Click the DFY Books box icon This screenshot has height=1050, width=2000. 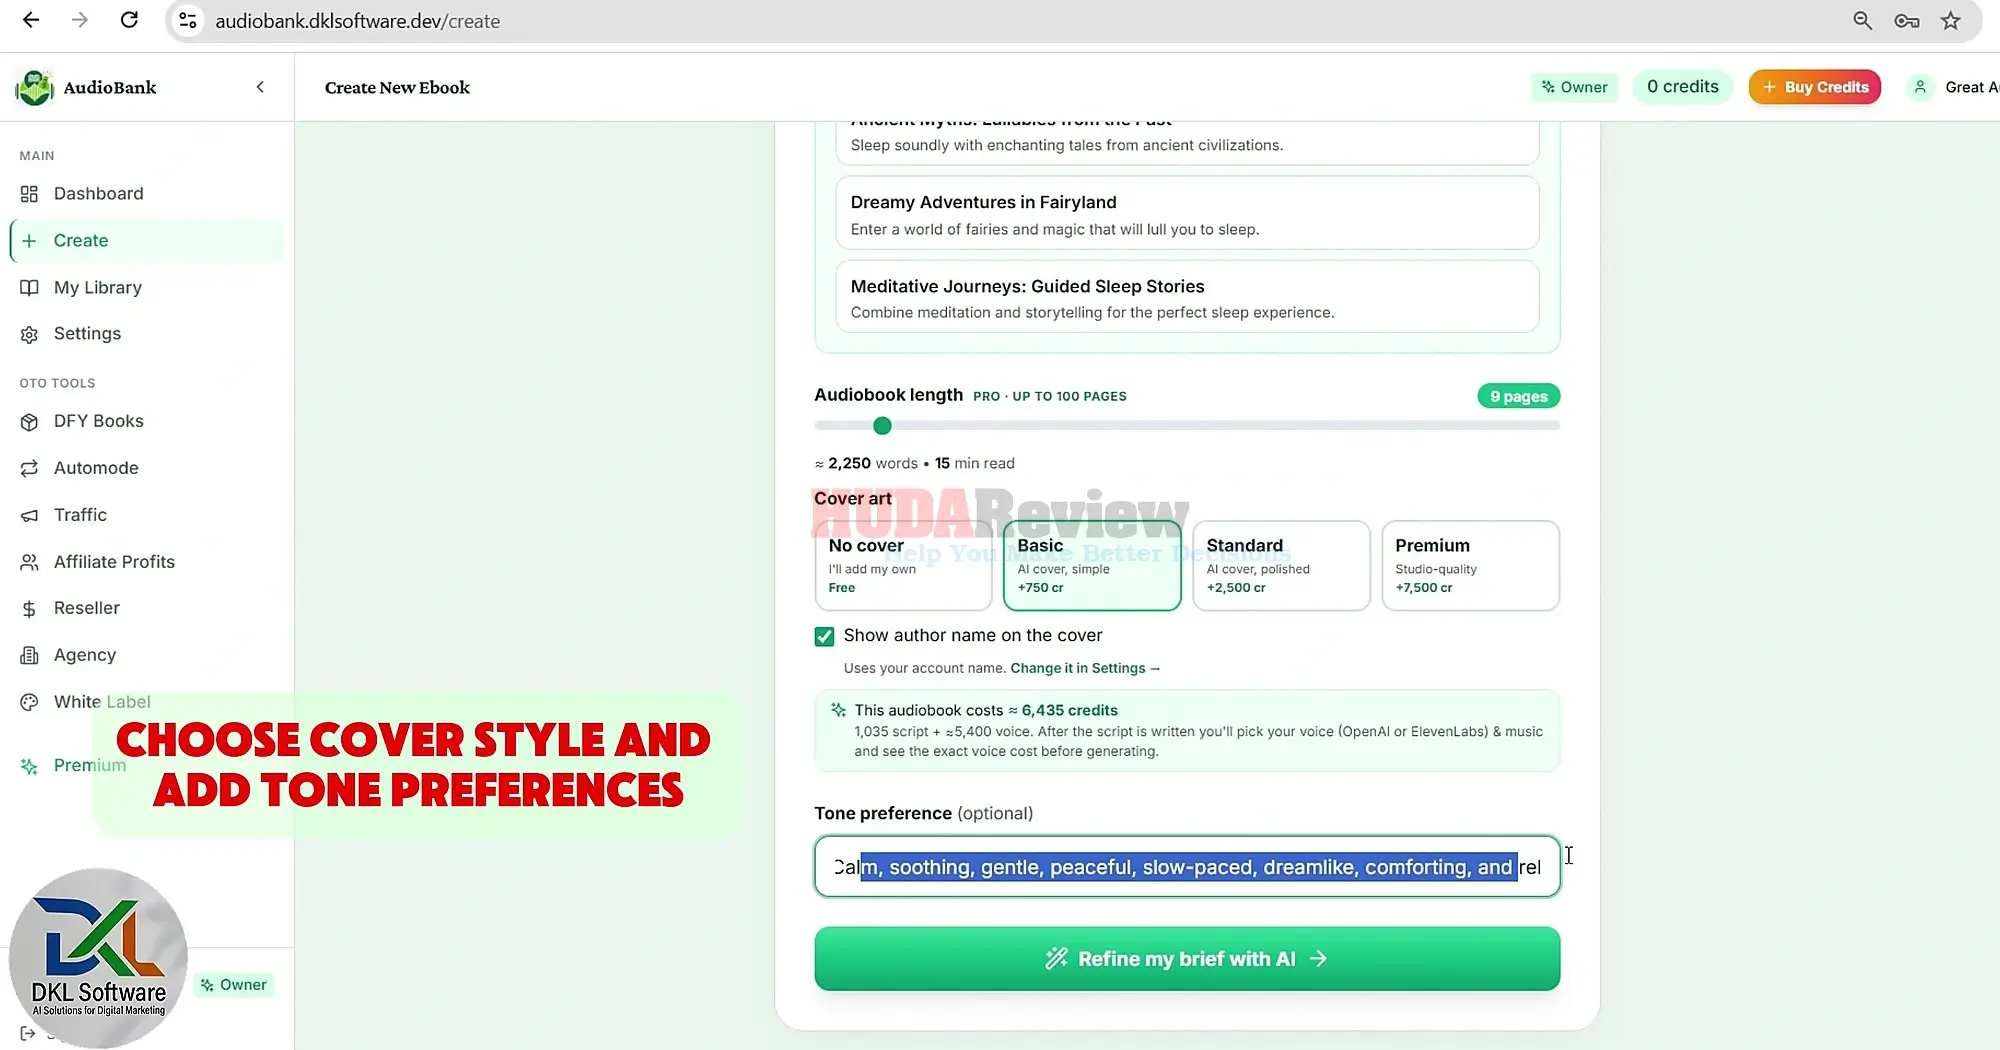[29, 422]
